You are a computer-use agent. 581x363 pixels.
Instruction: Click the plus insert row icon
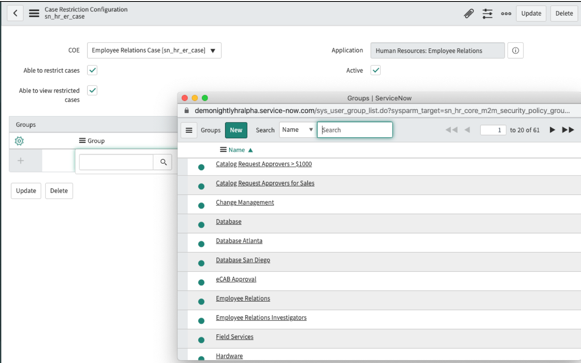tap(21, 161)
